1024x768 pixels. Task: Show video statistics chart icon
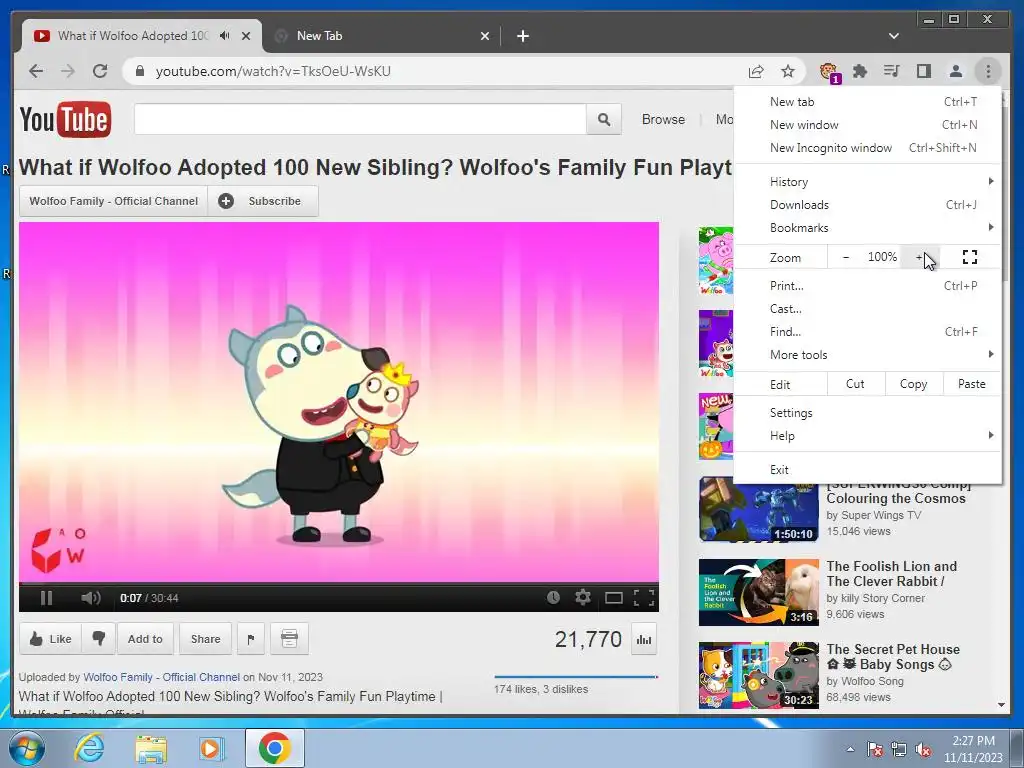click(x=644, y=639)
